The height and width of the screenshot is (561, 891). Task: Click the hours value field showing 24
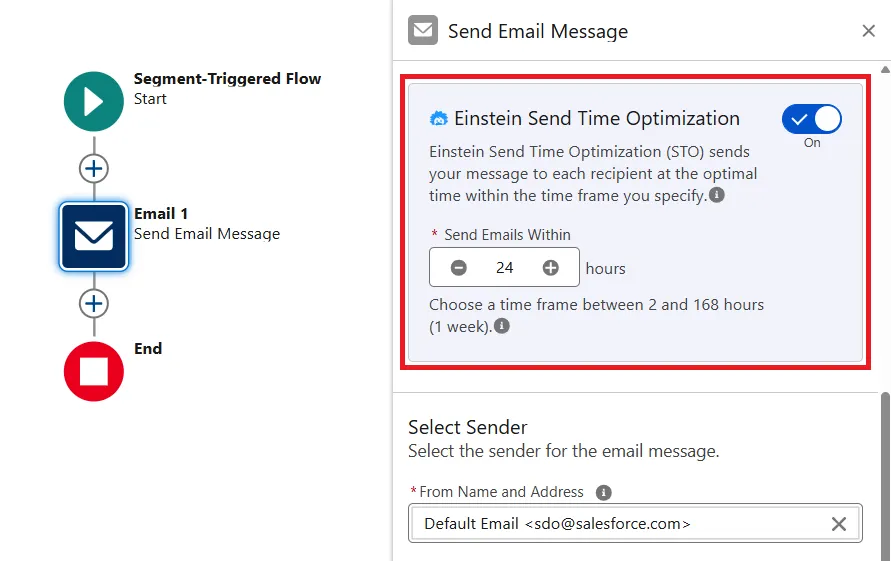[504, 268]
